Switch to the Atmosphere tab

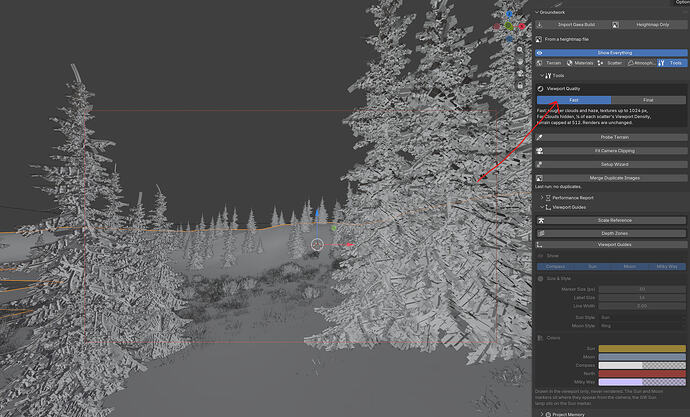pyautogui.click(x=641, y=63)
